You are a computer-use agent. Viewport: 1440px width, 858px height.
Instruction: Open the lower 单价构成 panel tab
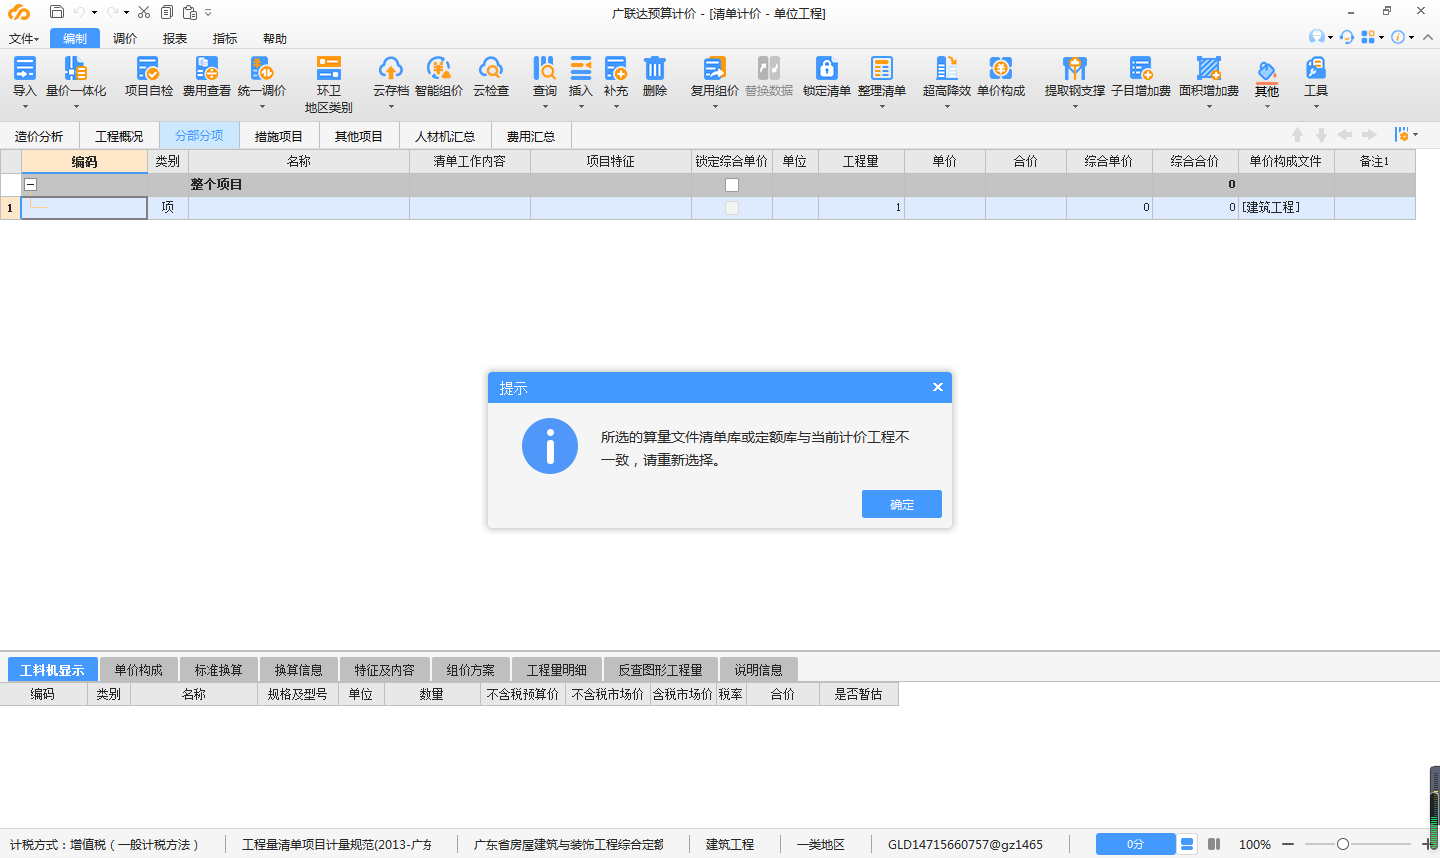(138, 670)
